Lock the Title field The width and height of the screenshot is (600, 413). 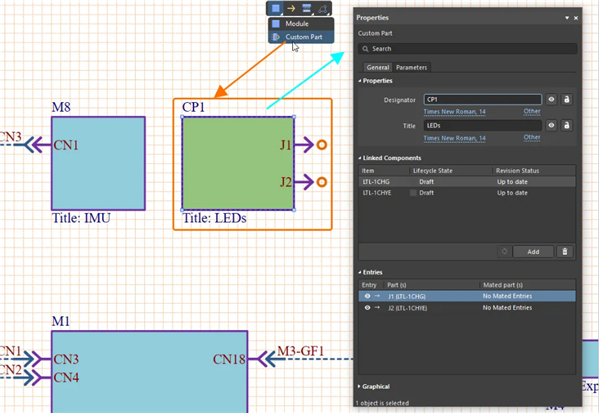click(567, 126)
